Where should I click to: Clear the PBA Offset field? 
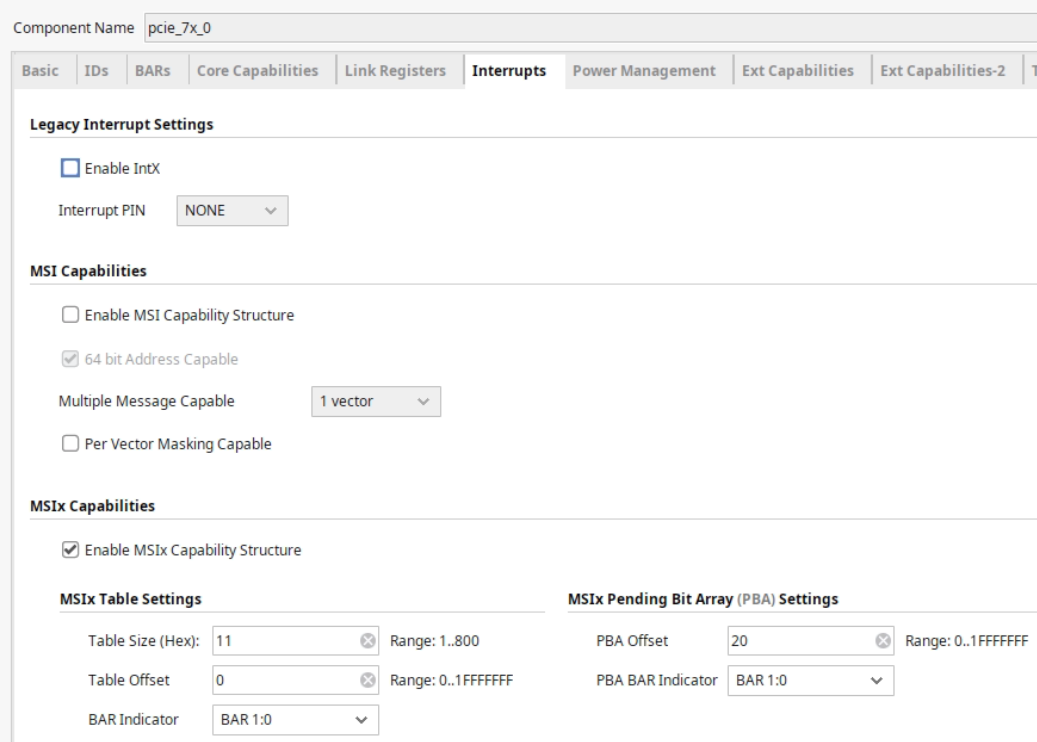[883, 641]
